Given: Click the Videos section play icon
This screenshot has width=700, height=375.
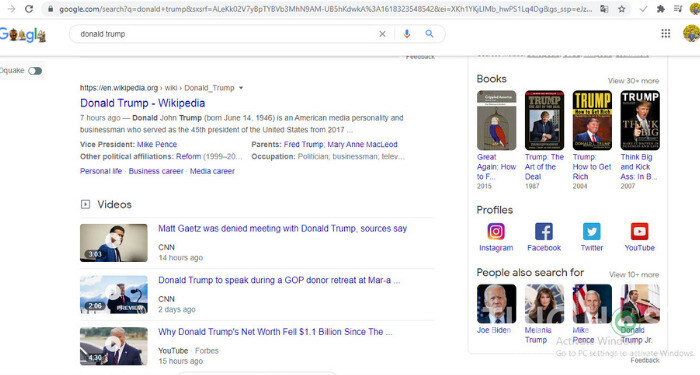Looking at the screenshot, I should coord(85,204).
